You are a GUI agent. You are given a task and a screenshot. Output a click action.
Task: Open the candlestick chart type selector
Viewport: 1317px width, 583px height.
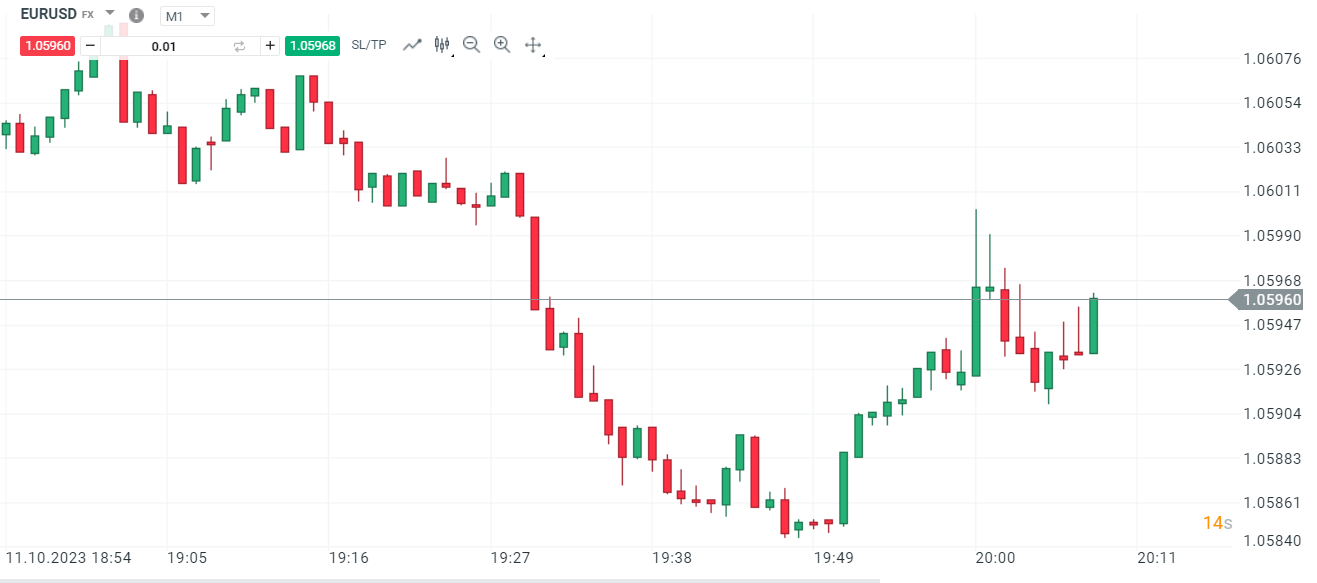[442, 45]
